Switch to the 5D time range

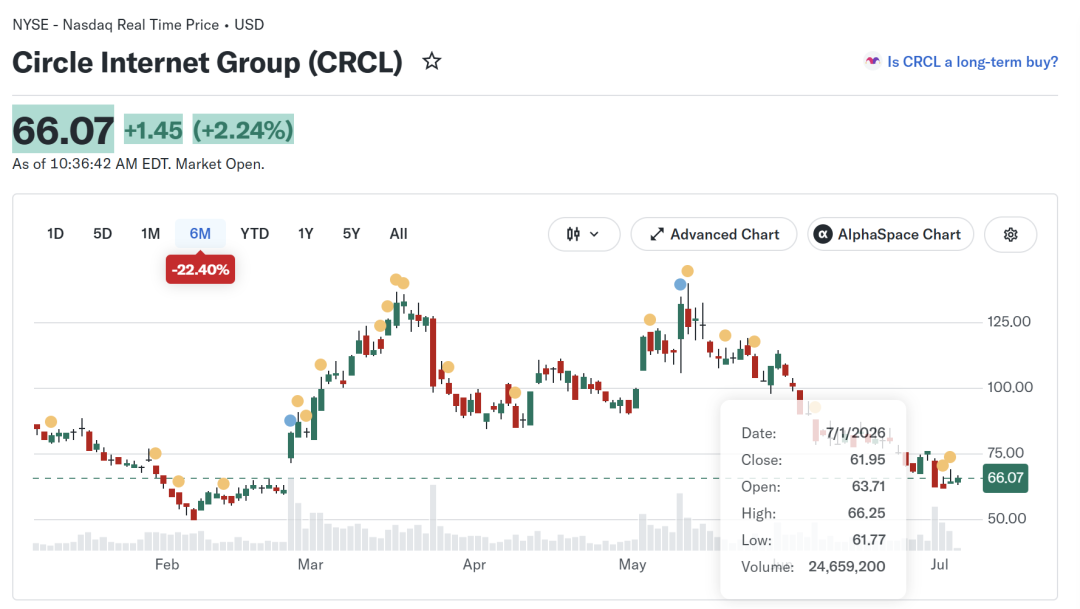tap(103, 234)
